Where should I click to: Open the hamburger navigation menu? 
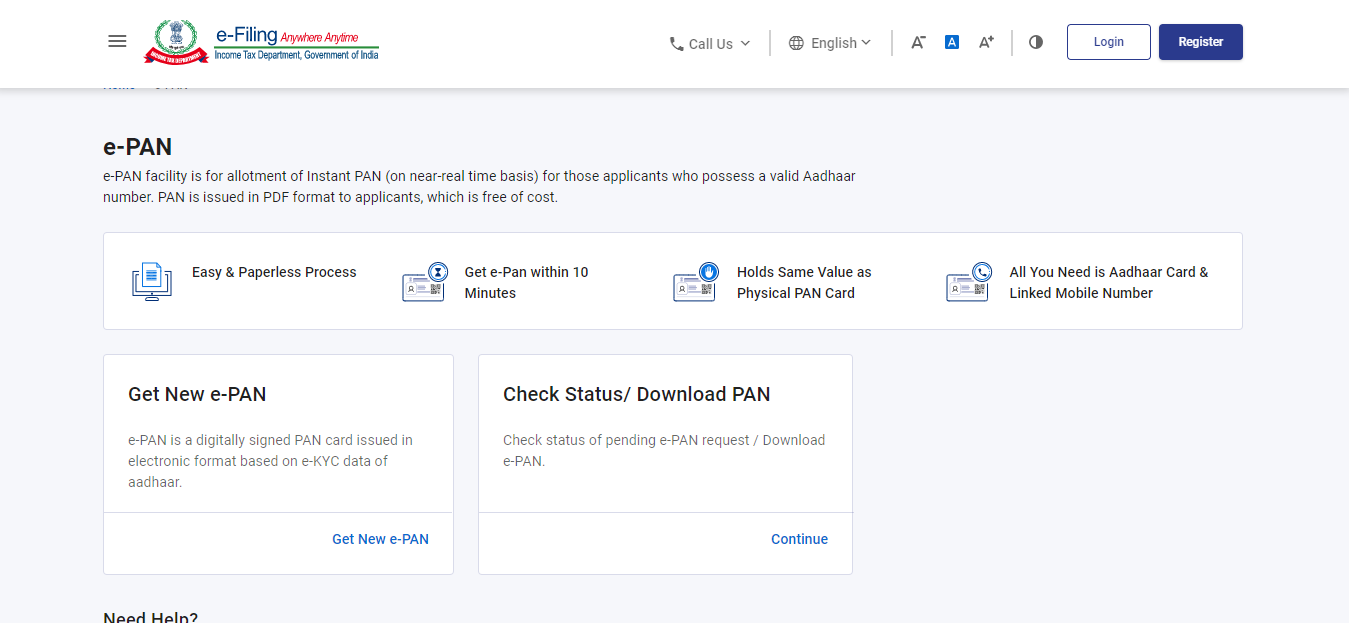(117, 41)
